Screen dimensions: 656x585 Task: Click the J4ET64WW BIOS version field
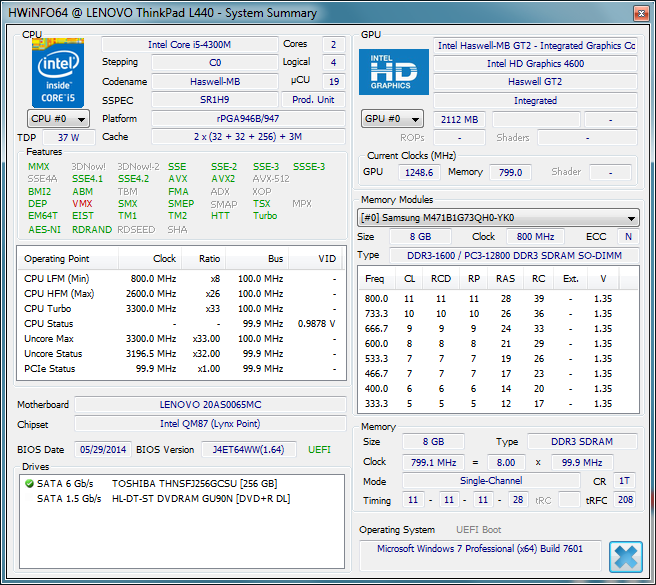click(250, 449)
